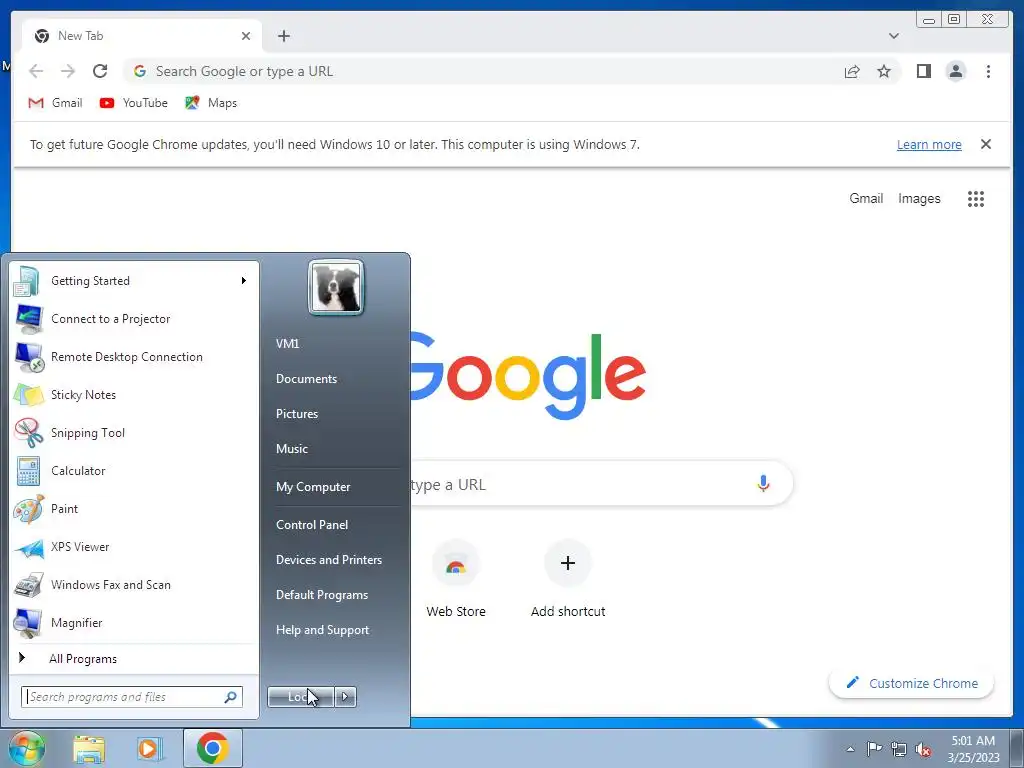Image resolution: width=1024 pixels, height=768 pixels.
Task: Launch Magnifier from Start menu
Action: click(x=134, y=623)
